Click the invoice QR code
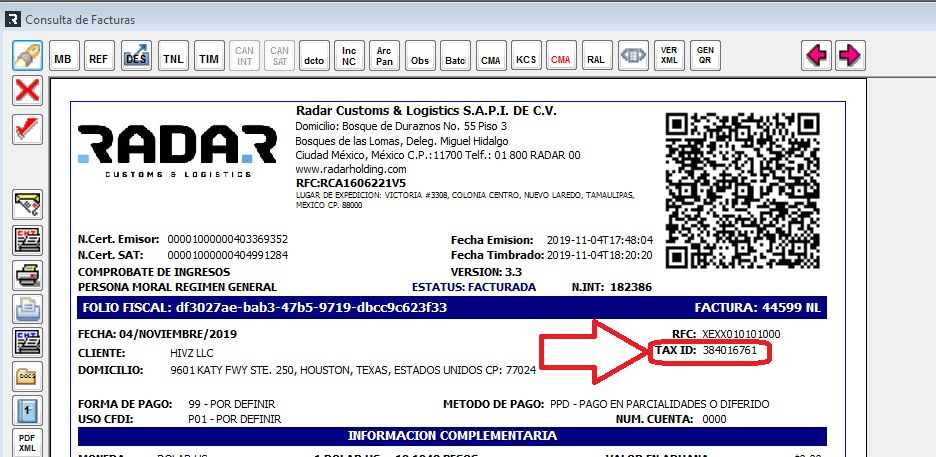 pos(743,190)
